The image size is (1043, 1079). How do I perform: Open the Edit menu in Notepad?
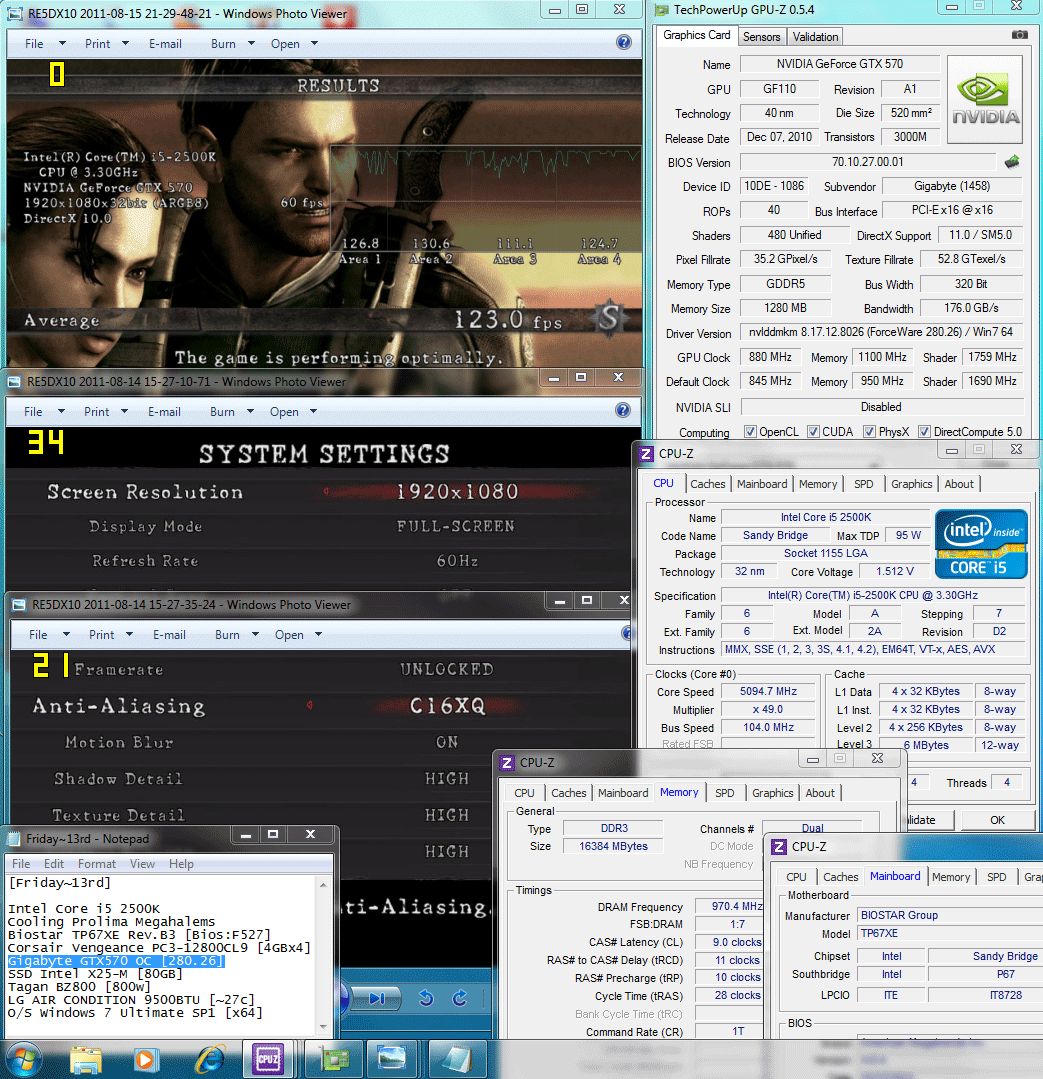pyautogui.click(x=54, y=864)
